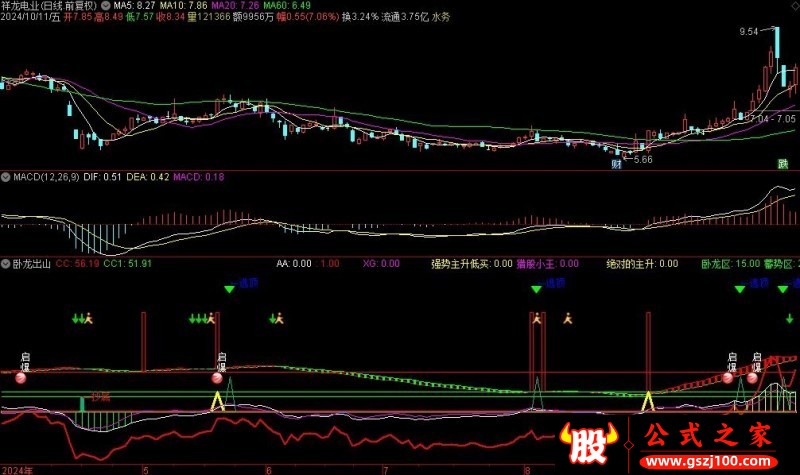The image size is (800, 475).
Task: Click the XG: 0.00 label
Action: 381,264
